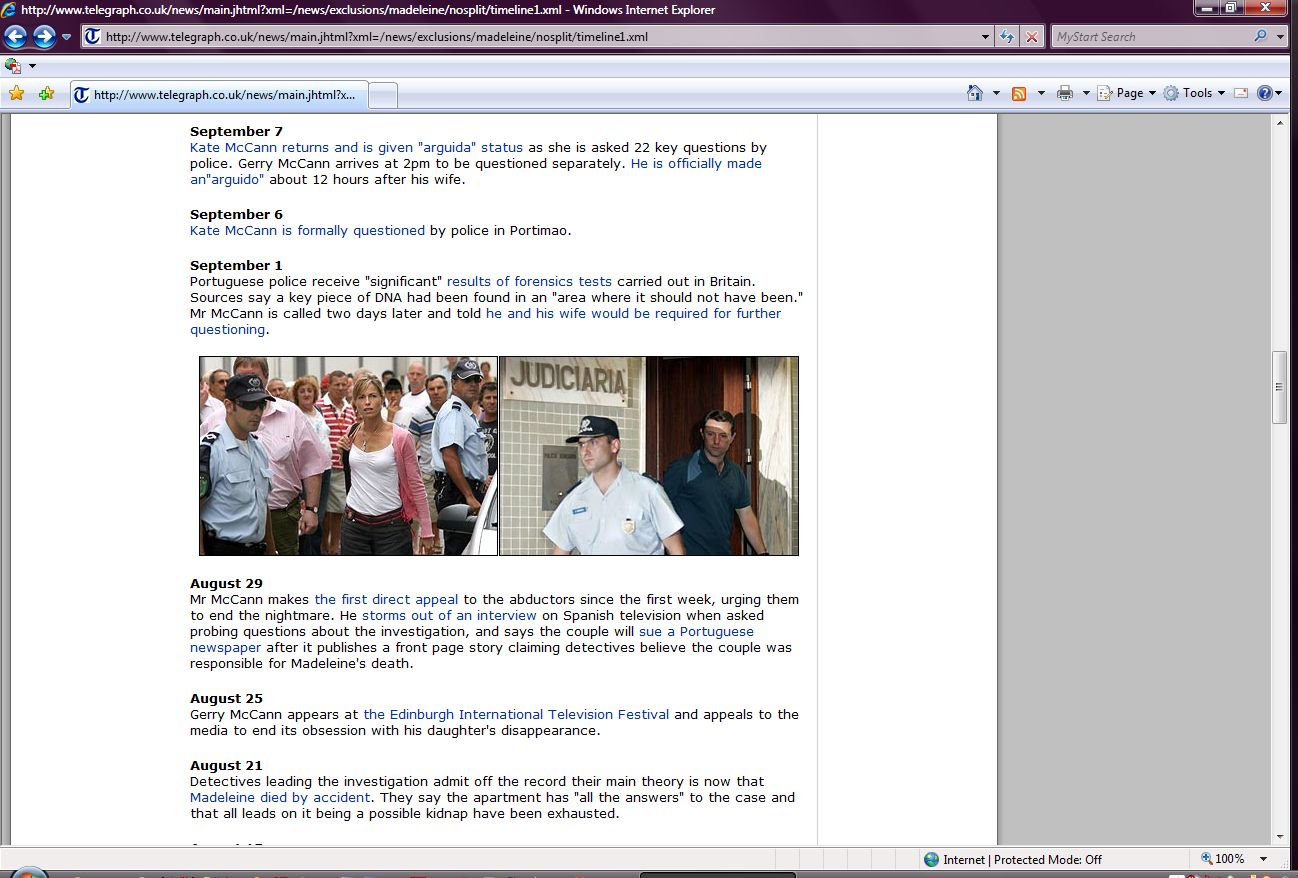
Task: Expand the recent pages dropdown arrow
Action: [67, 37]
